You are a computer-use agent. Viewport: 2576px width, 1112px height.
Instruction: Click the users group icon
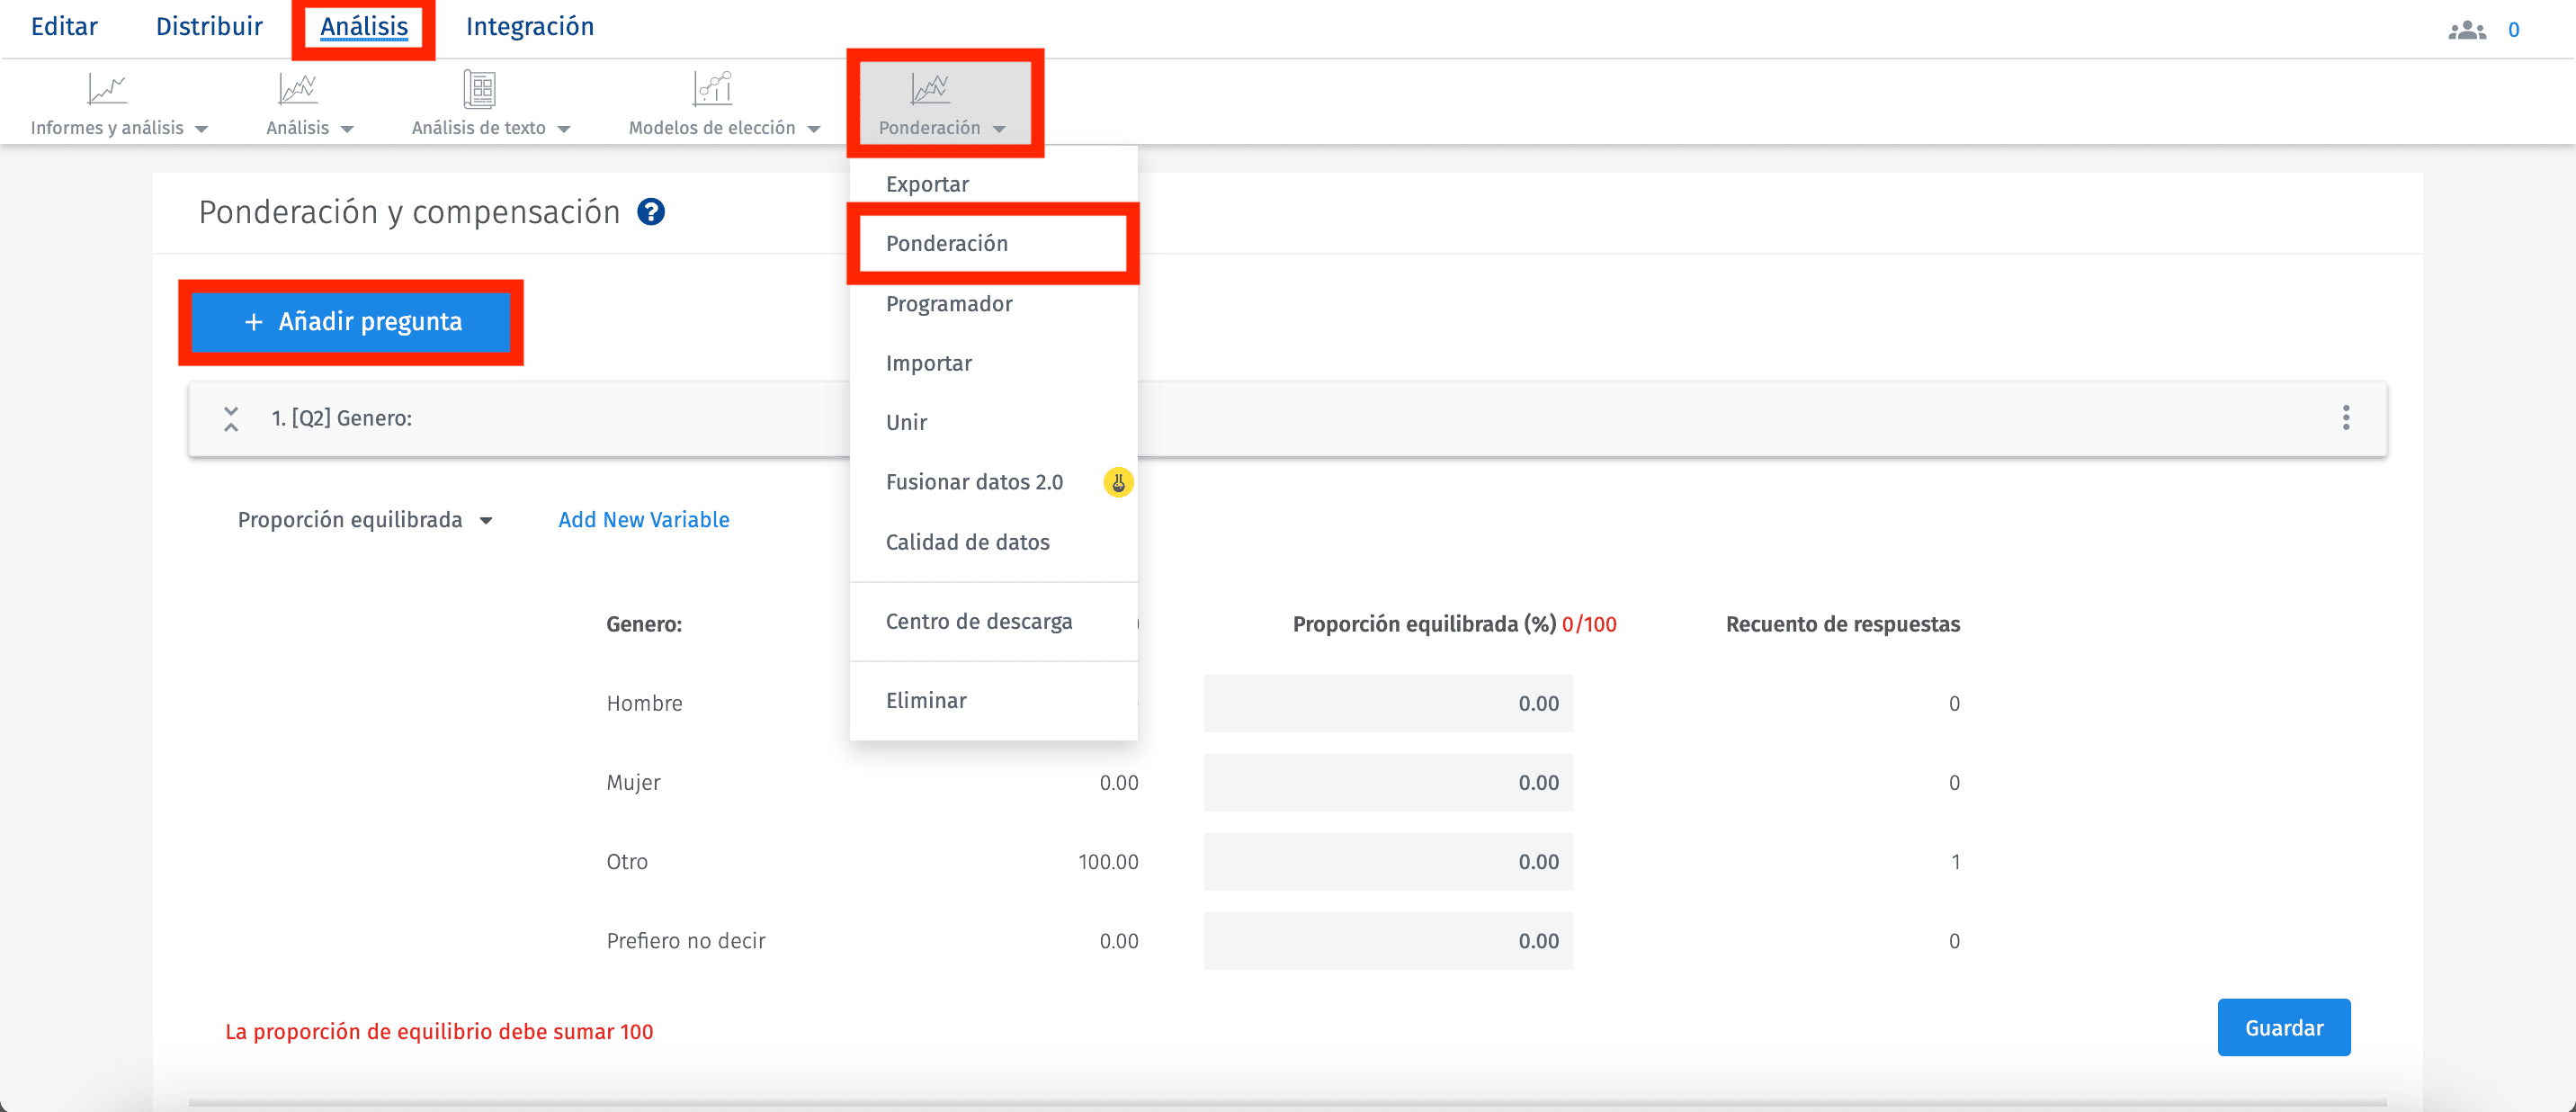coord(2467,30)
